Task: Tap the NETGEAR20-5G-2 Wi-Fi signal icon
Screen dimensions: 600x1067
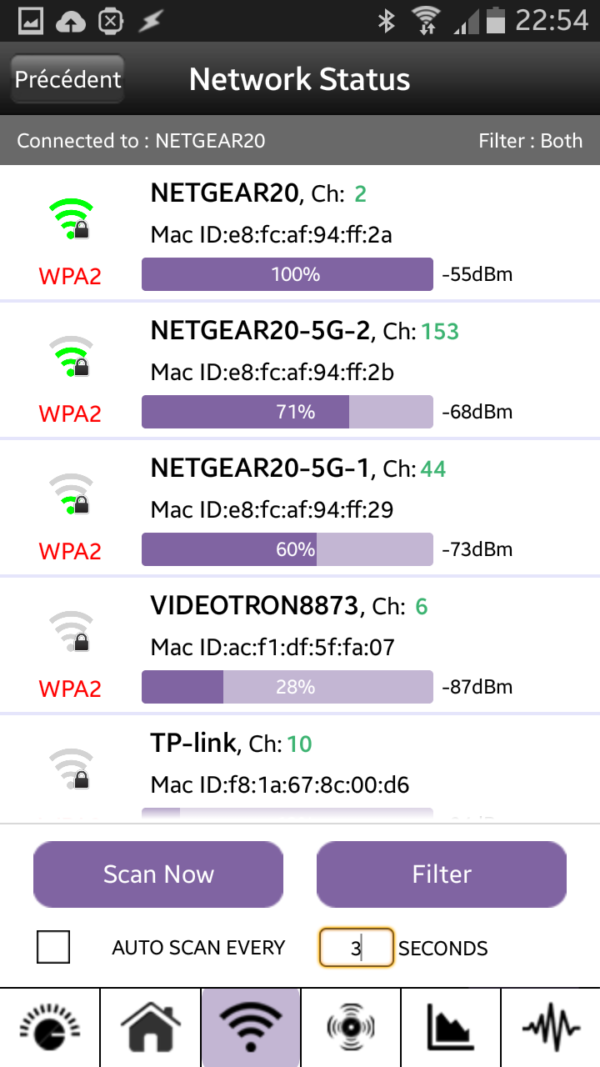Action: 71,357
